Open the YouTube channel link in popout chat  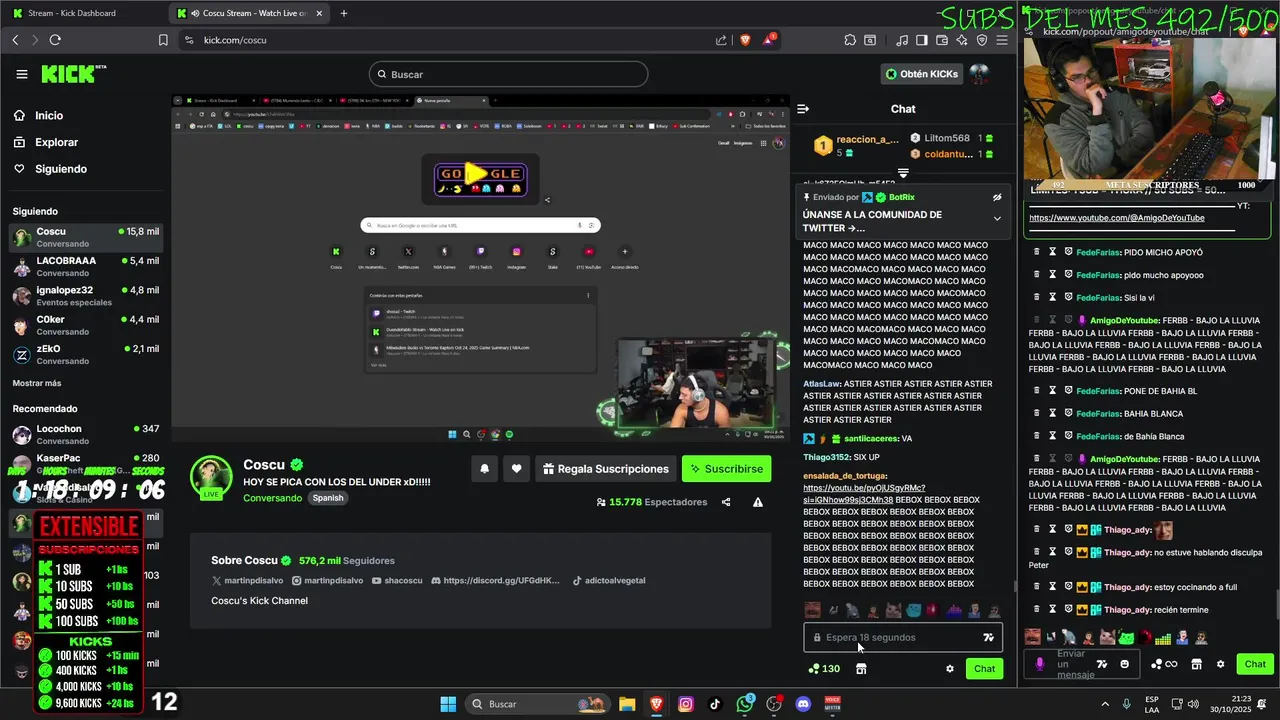pyautogui.click(x=1117, y=218)
